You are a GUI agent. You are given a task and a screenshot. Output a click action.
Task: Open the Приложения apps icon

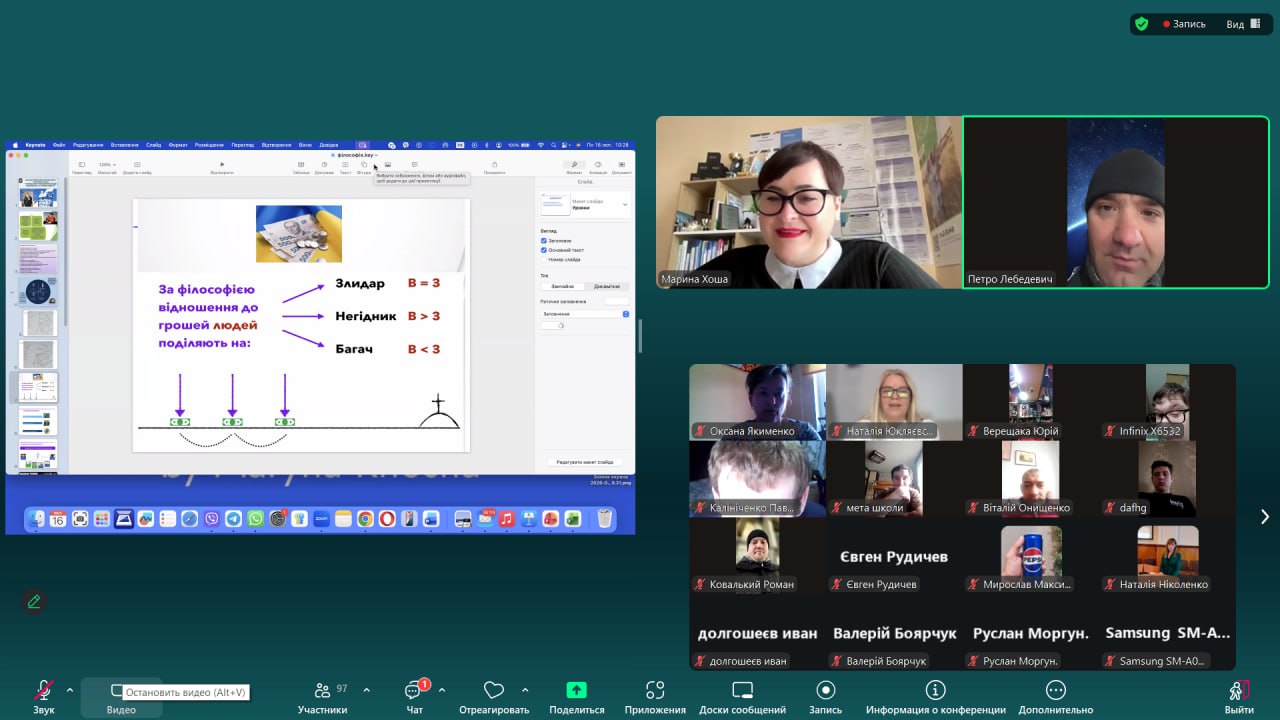(x=655, y=691)
